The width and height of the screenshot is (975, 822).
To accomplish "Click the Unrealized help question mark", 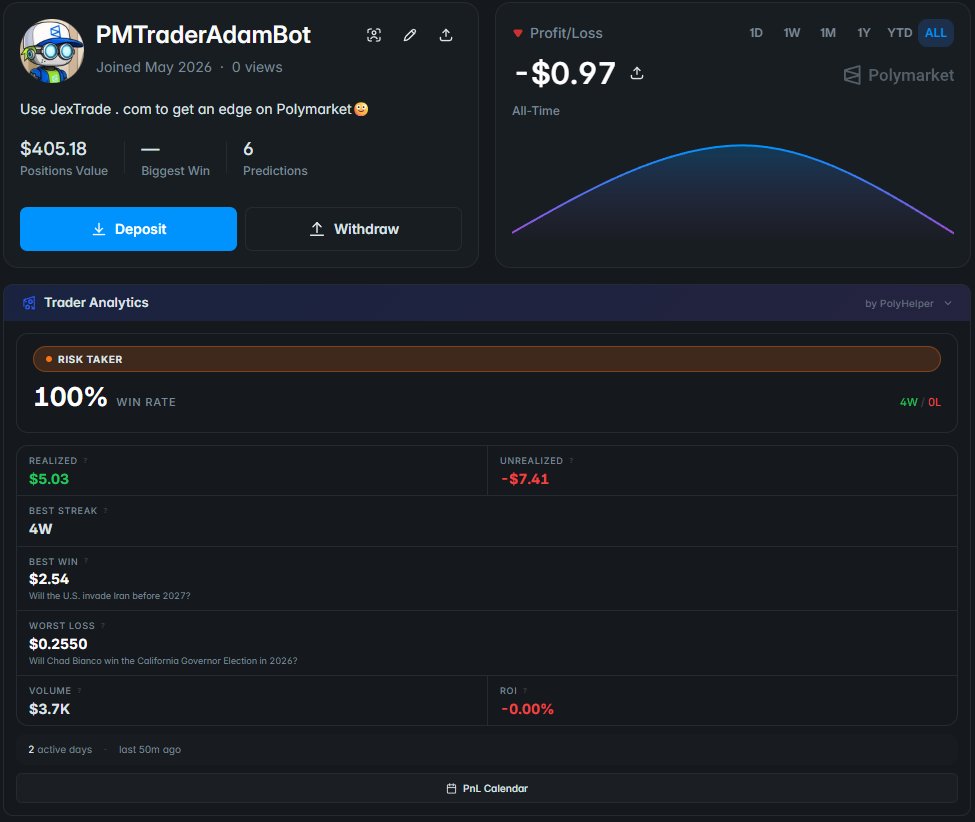I will [571, 461].
